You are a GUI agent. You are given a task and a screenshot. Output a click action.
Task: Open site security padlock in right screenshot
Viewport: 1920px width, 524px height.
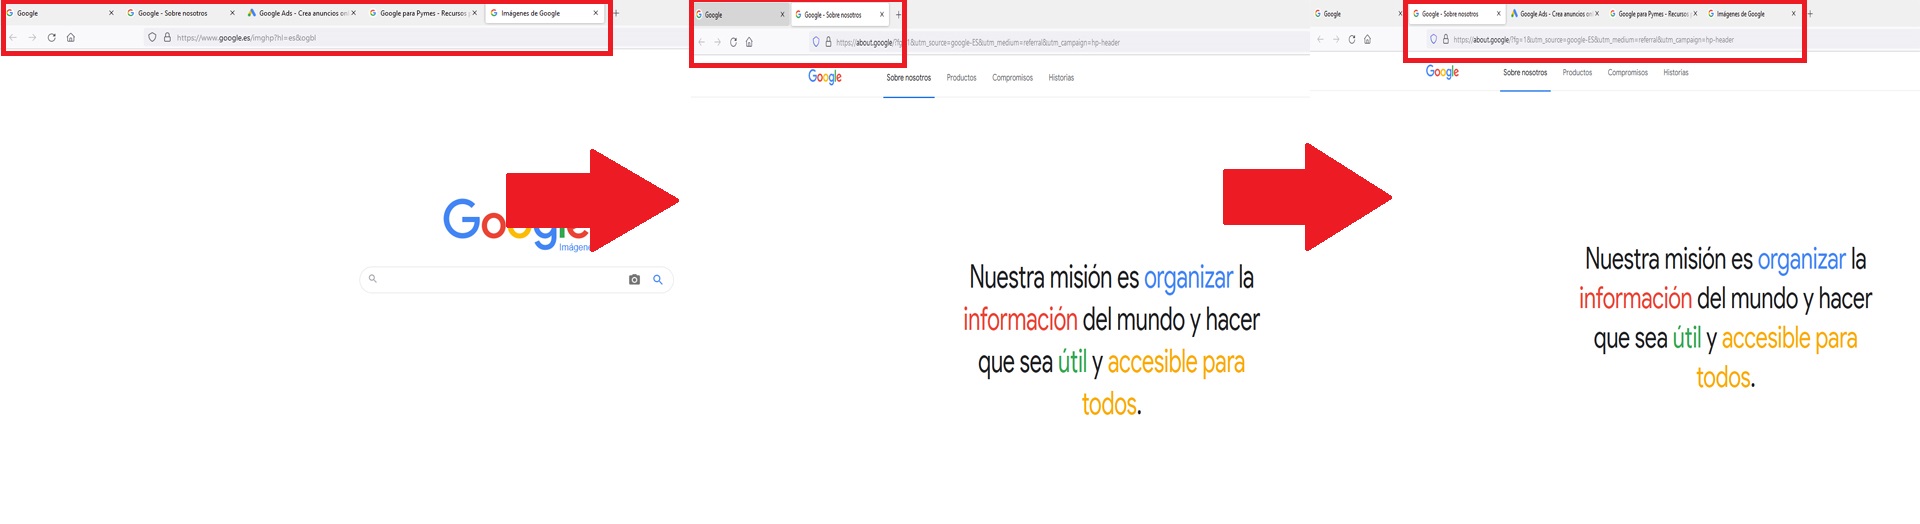pos(1445,40)
